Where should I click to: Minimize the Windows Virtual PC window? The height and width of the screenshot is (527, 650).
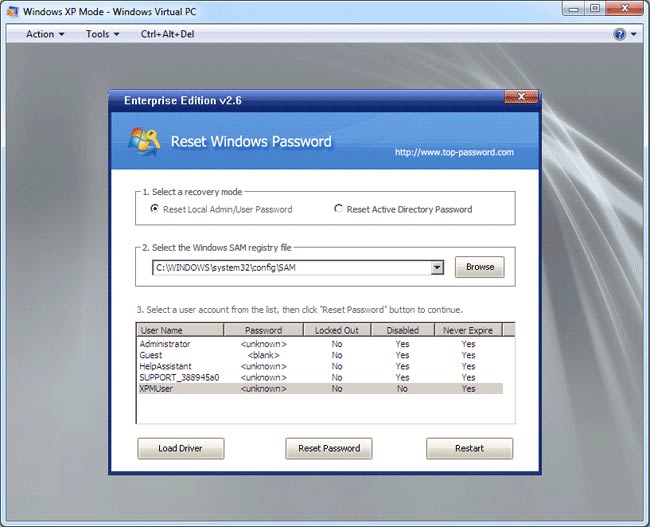(571, 9)
